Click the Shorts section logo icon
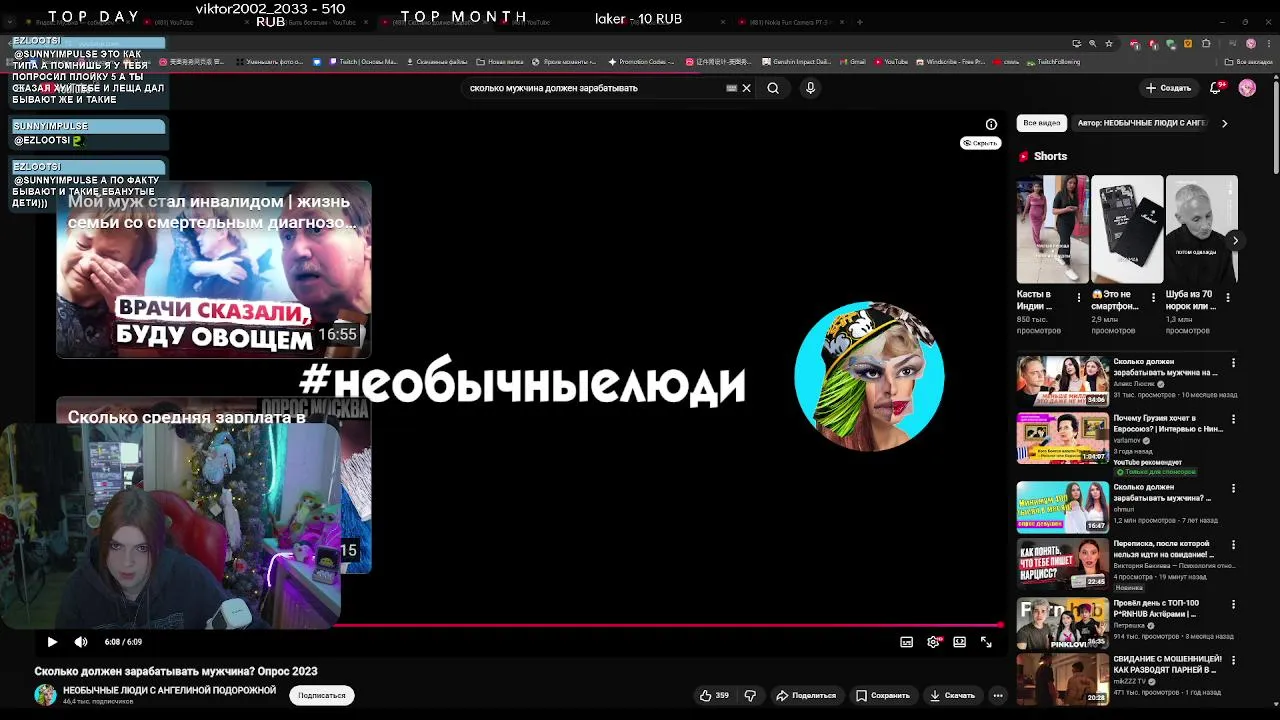Viewport: 1280px width, 720px height. [1024, 156]
